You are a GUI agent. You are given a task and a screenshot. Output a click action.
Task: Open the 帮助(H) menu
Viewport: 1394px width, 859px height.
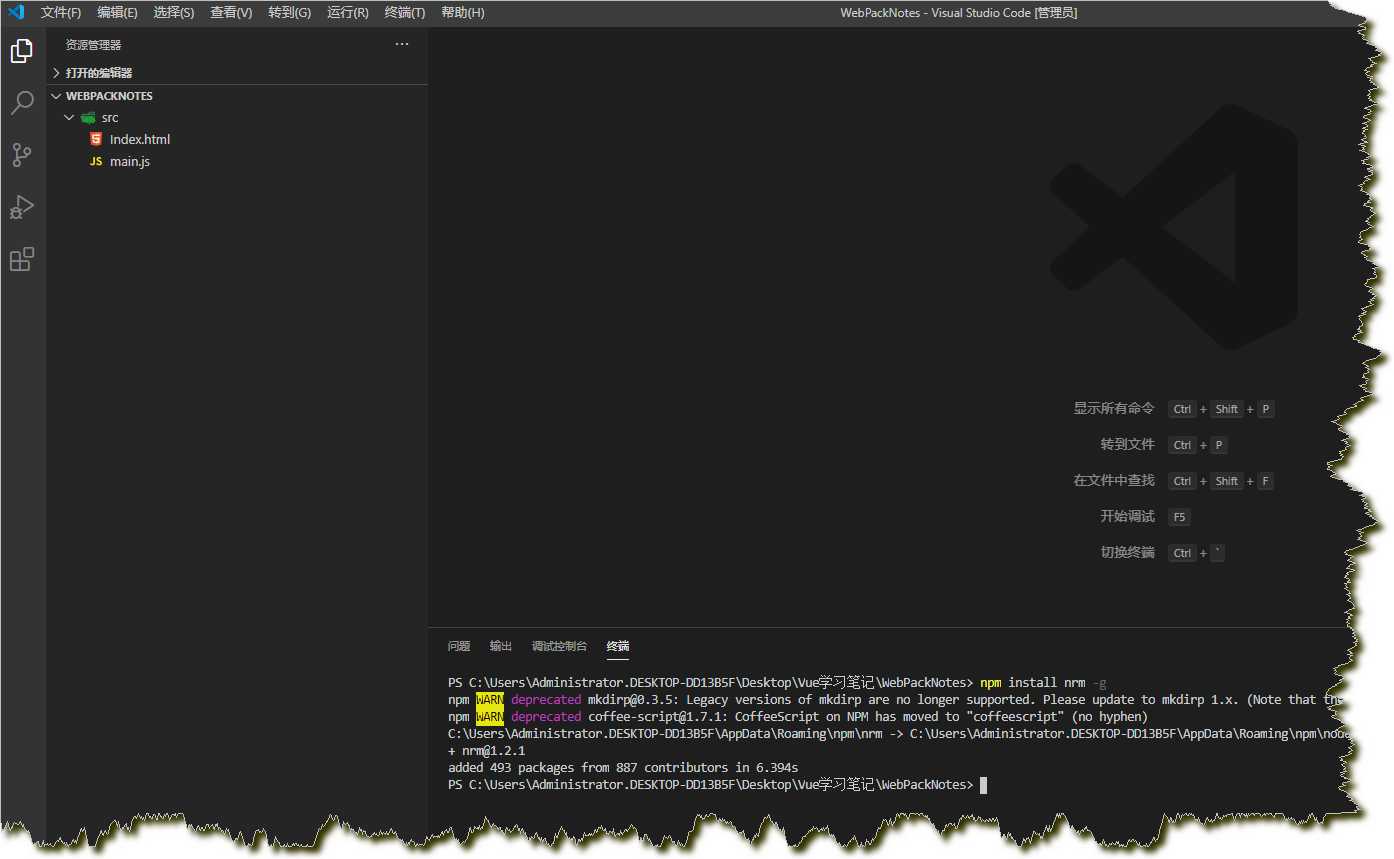tap(463, 13)
